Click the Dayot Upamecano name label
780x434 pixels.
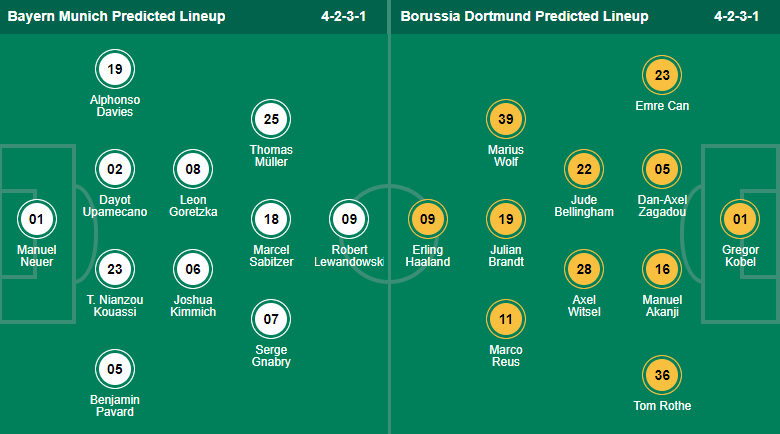(x=115, y=205)
